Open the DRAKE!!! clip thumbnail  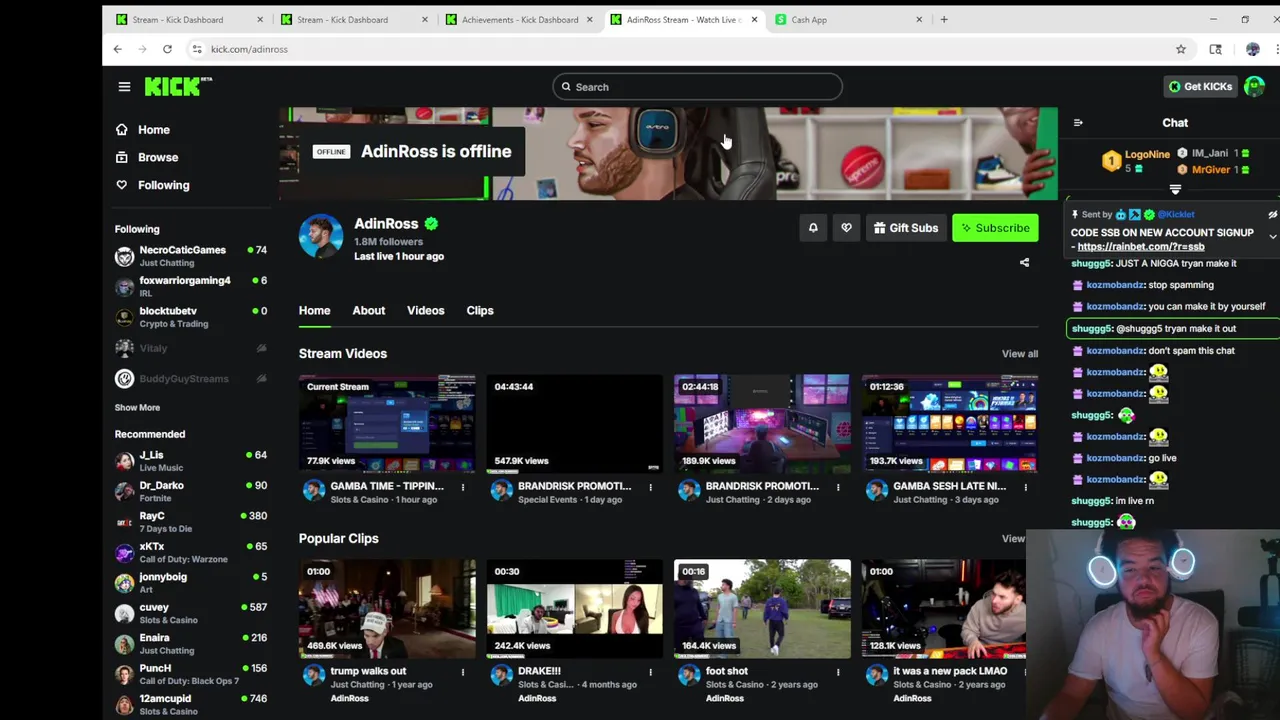click(x=574, y=608)
